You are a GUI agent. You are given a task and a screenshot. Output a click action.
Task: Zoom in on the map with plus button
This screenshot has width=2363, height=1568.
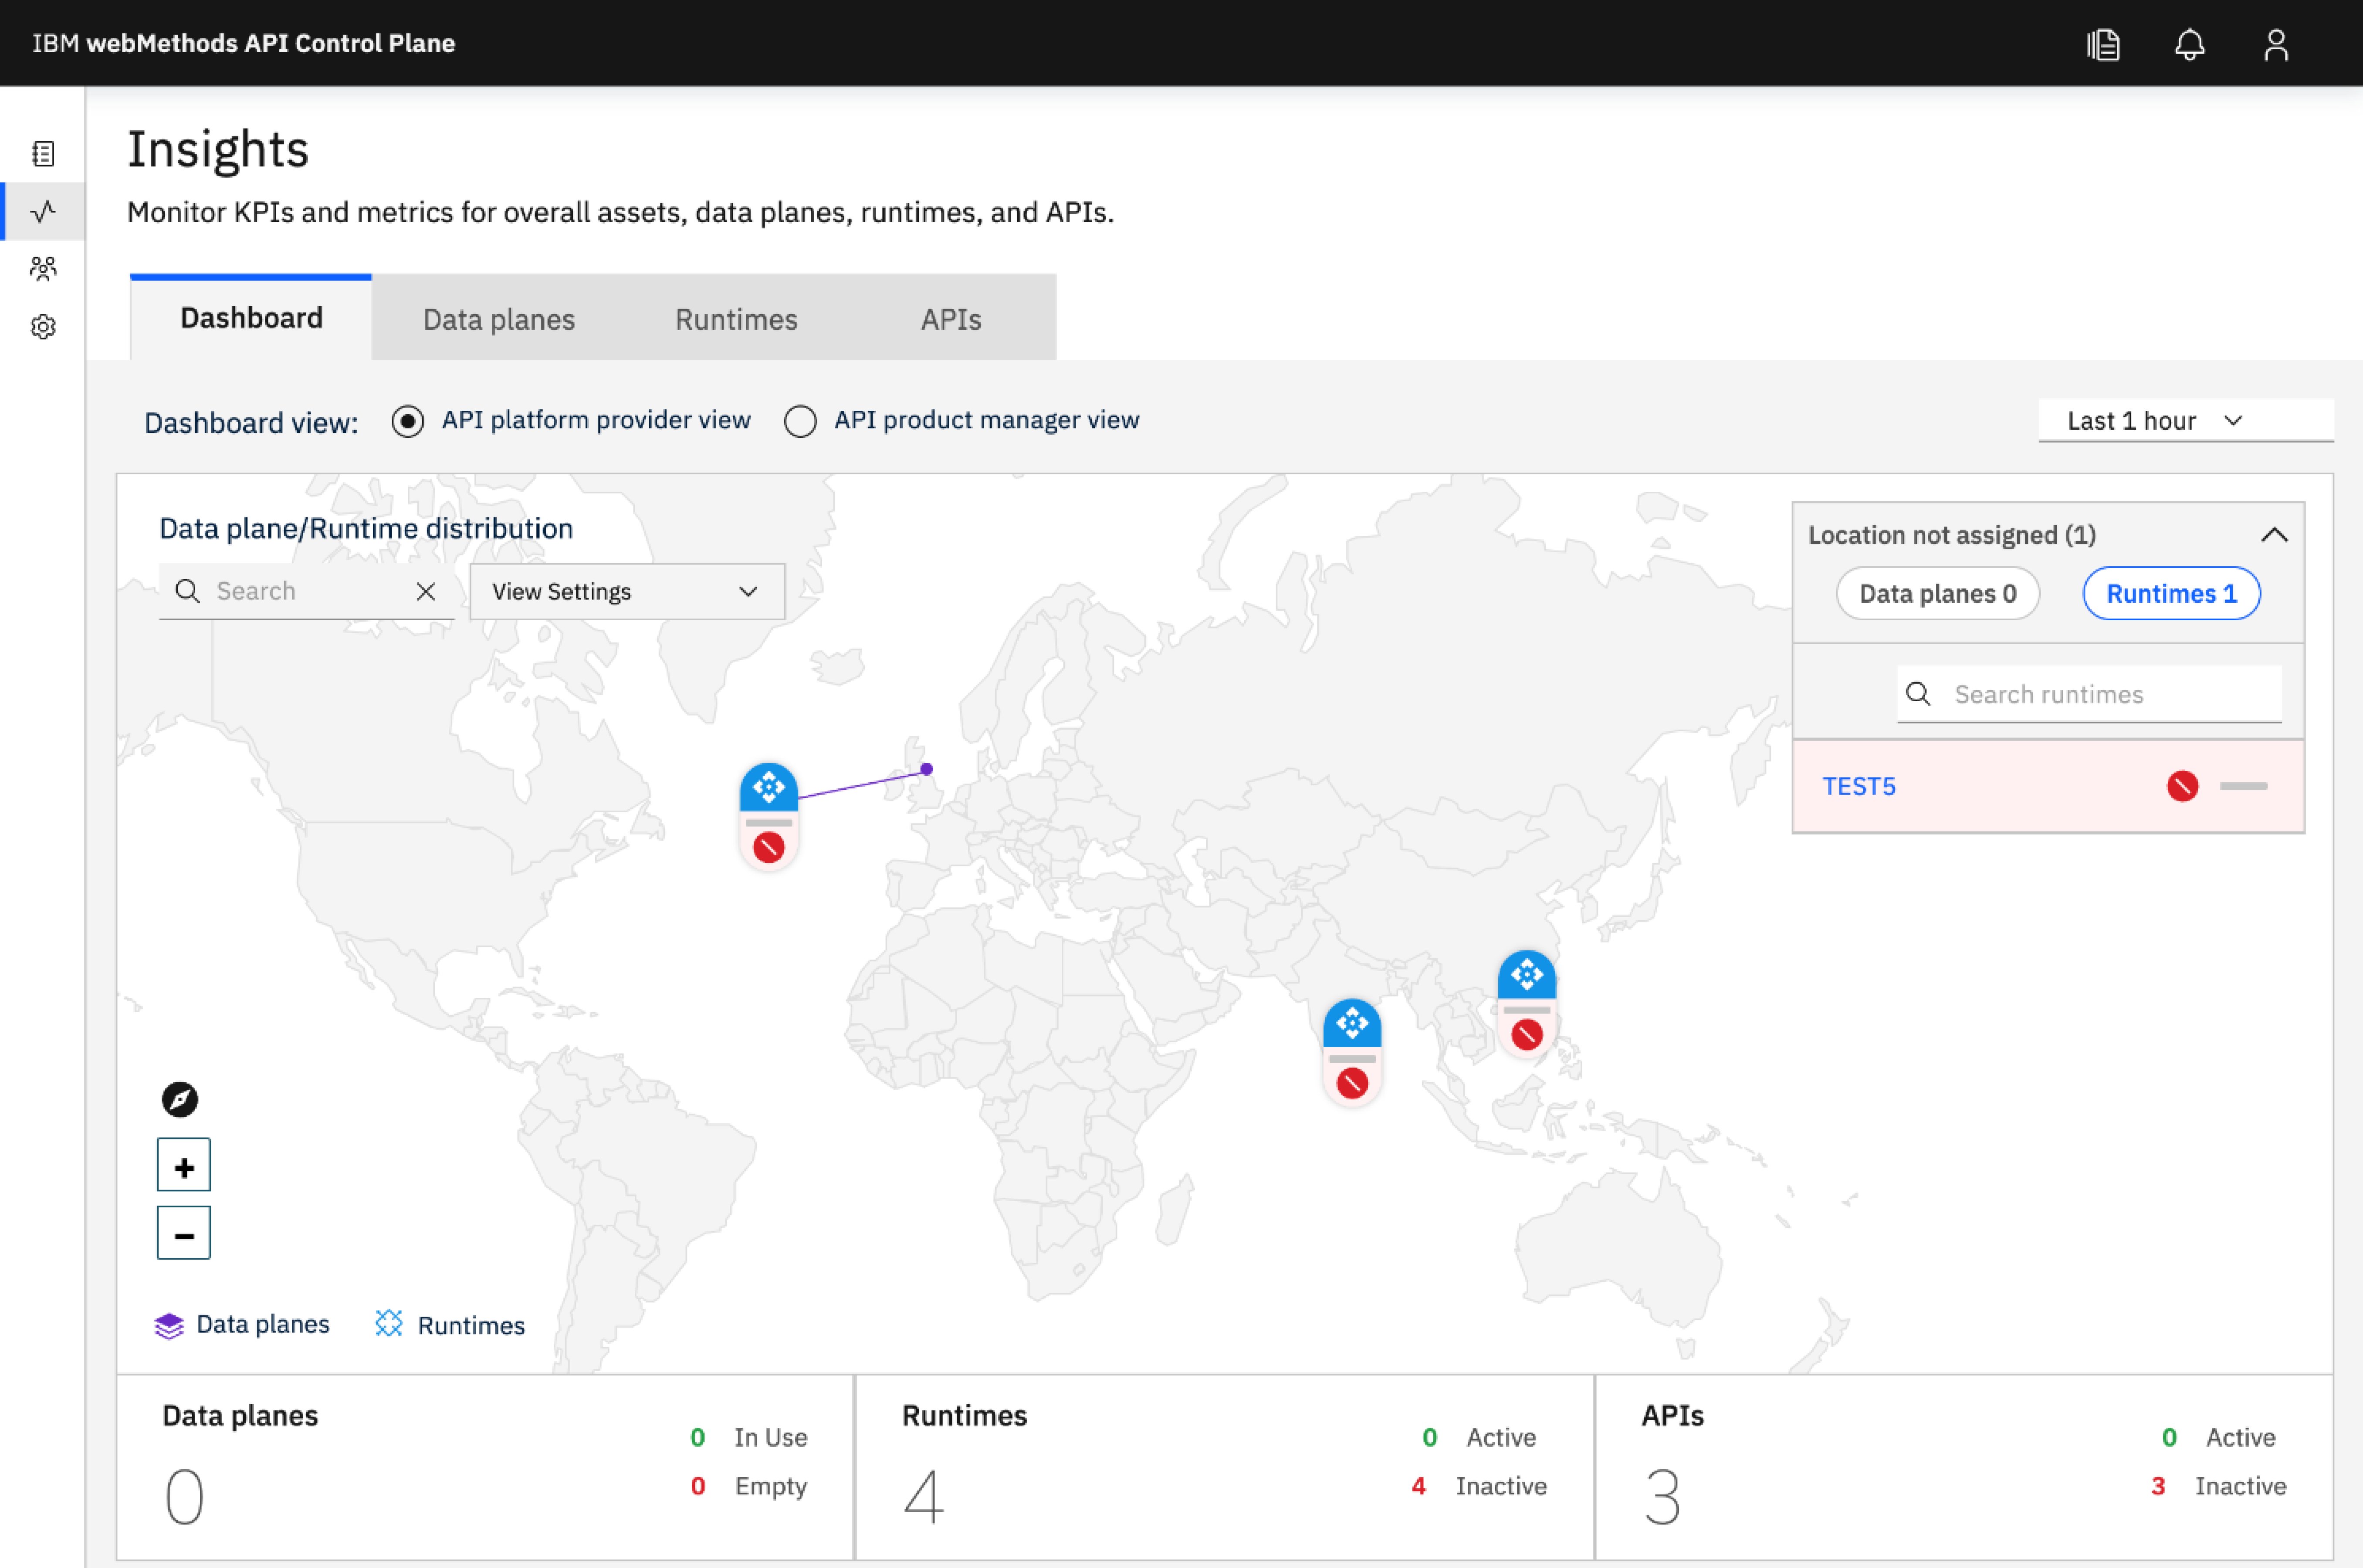coord(184,1165)
